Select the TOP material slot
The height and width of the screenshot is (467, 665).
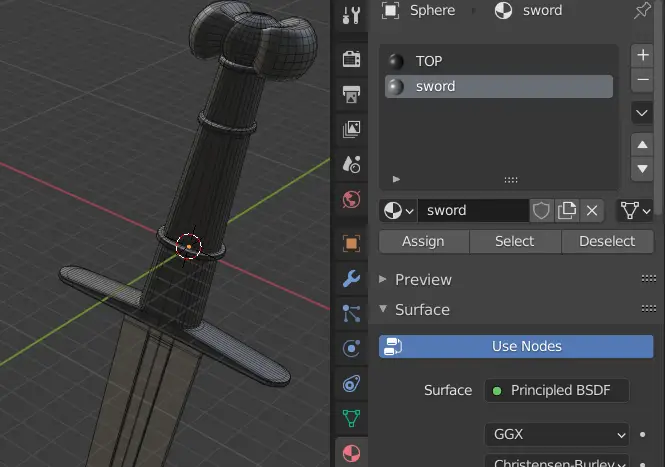coord(499,61)
